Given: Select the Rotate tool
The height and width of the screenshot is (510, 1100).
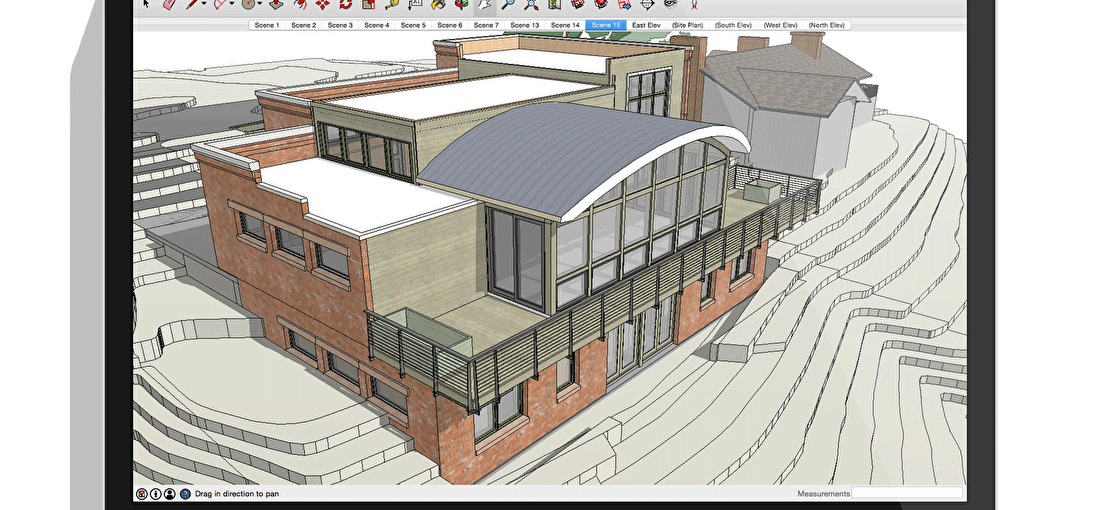Looking at the screenshot, I should (345, 4).
